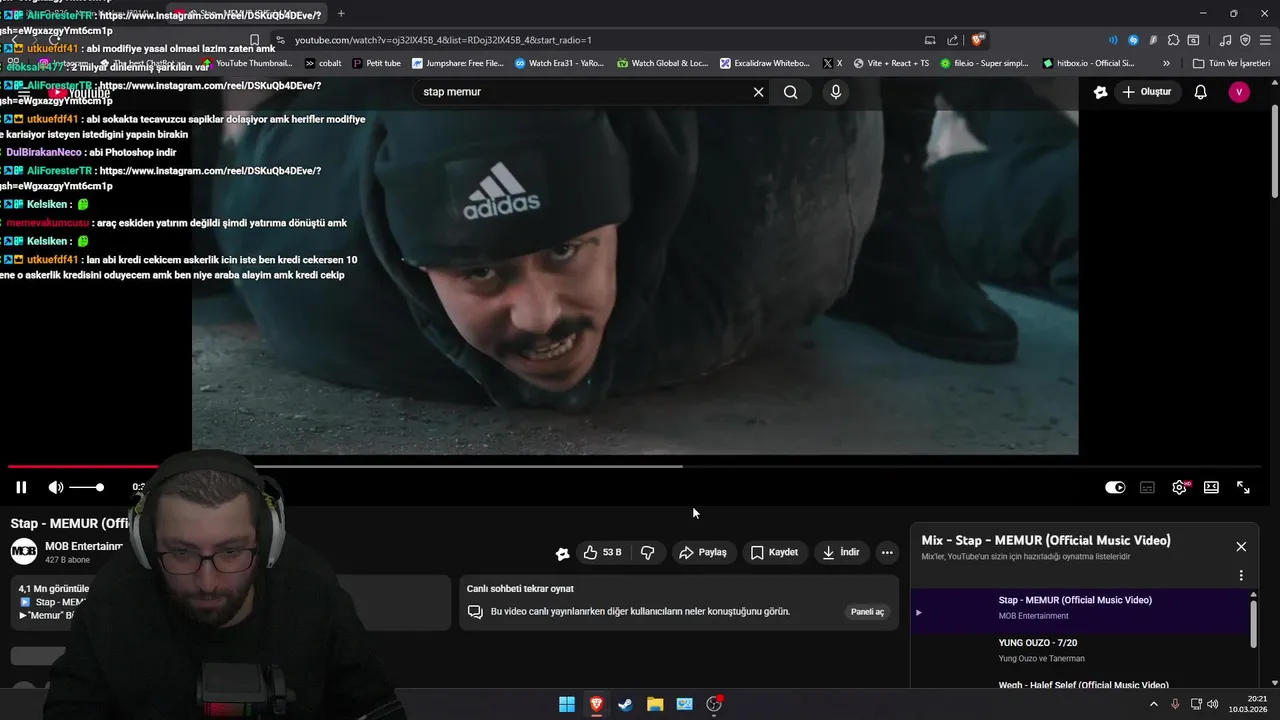Open Tüm Yer İşaretleri bookmarks folder

click(x=1231, y=63)
